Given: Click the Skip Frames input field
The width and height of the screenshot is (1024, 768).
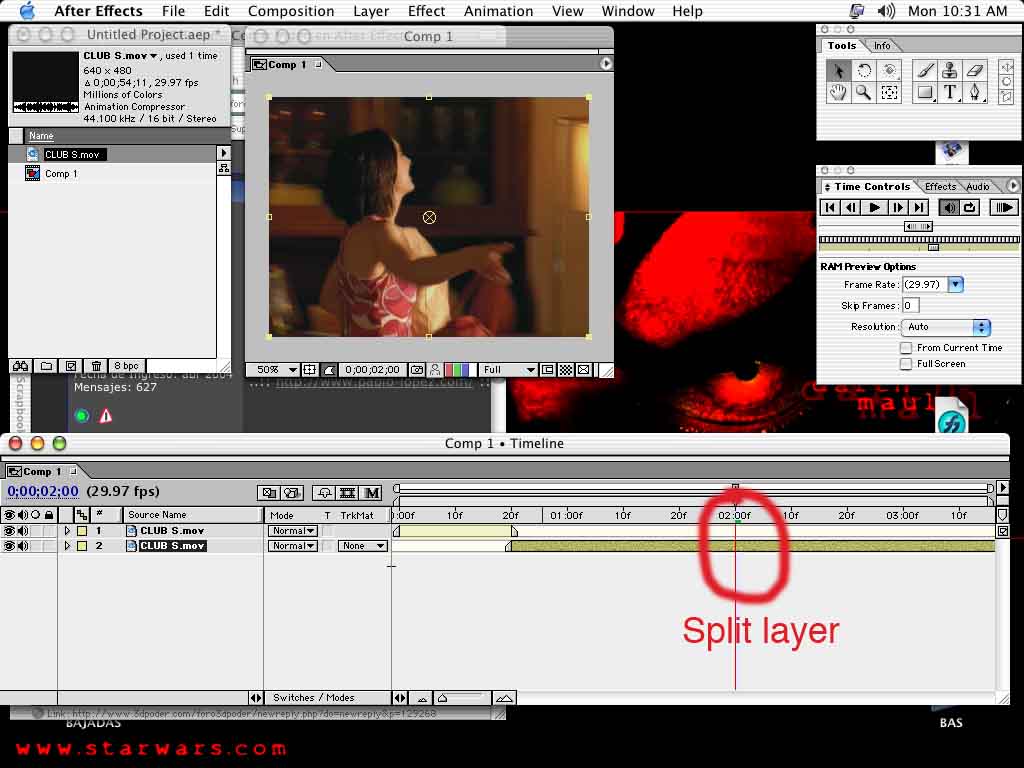Looking at the screenshot, I should coord(910,306).
